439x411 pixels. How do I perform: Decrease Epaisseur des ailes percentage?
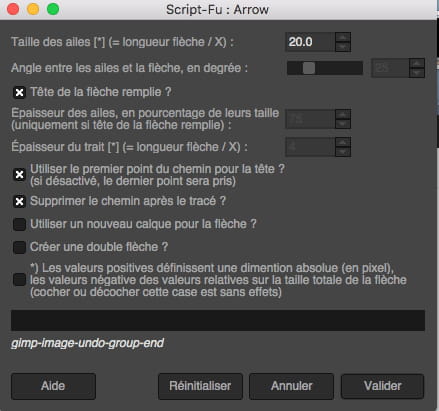pyautogui.click(x=343, y=124)
